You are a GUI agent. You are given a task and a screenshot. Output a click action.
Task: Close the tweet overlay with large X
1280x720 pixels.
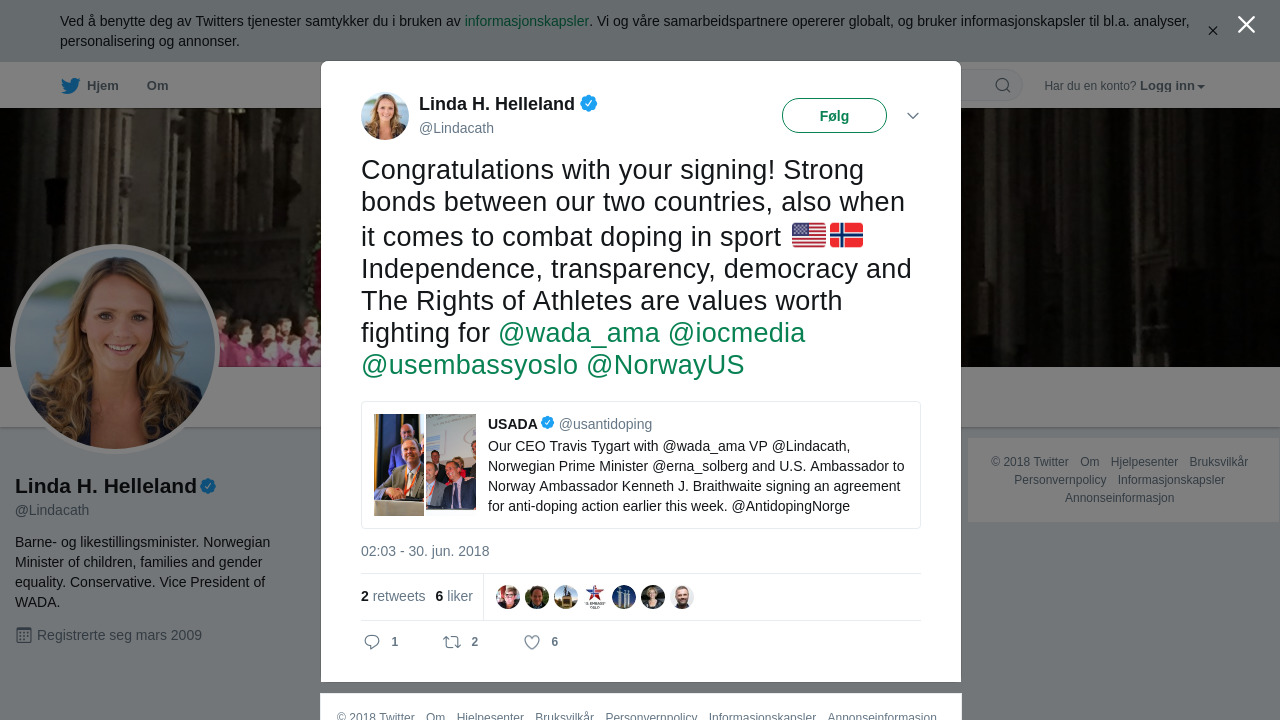(x=1246, y=25)
